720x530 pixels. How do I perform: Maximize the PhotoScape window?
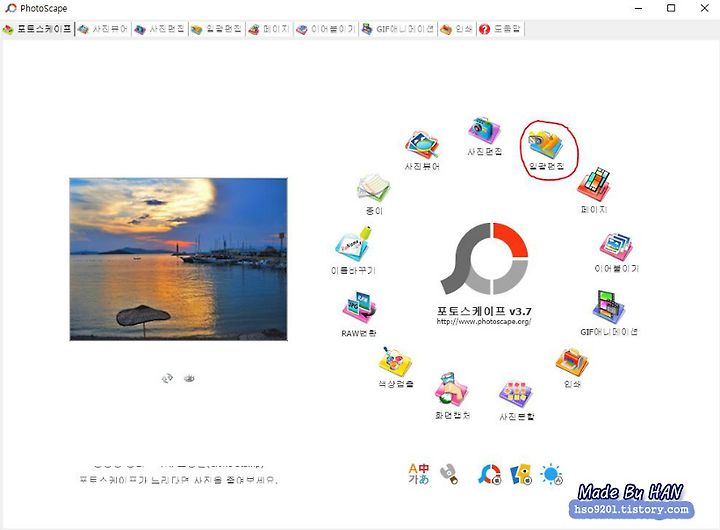671,8
